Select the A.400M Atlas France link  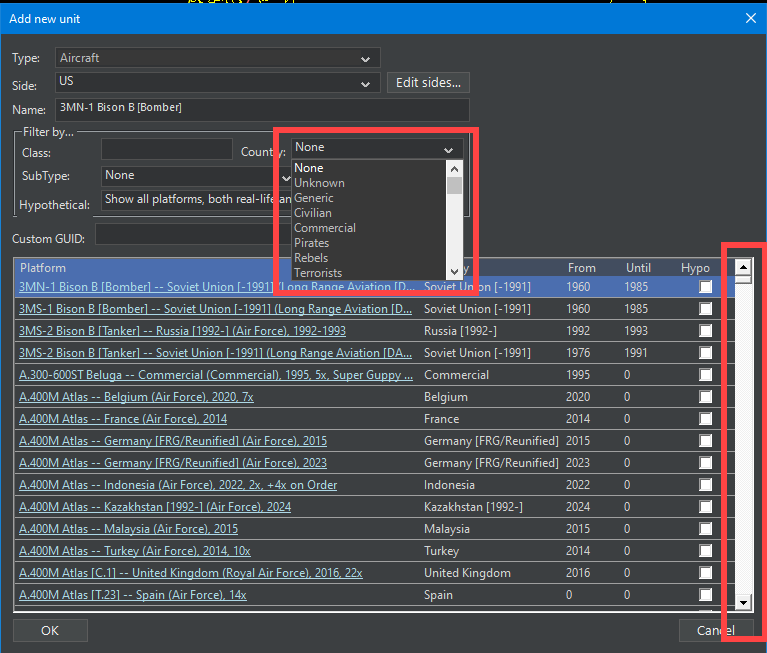click(x=123, y=419)
